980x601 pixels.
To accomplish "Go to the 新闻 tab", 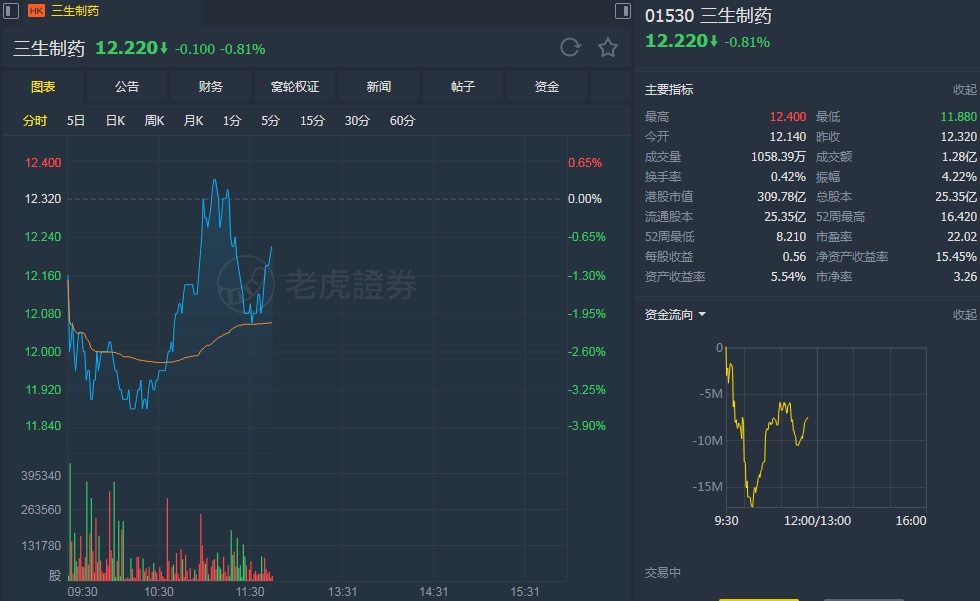I will [379, 87].
